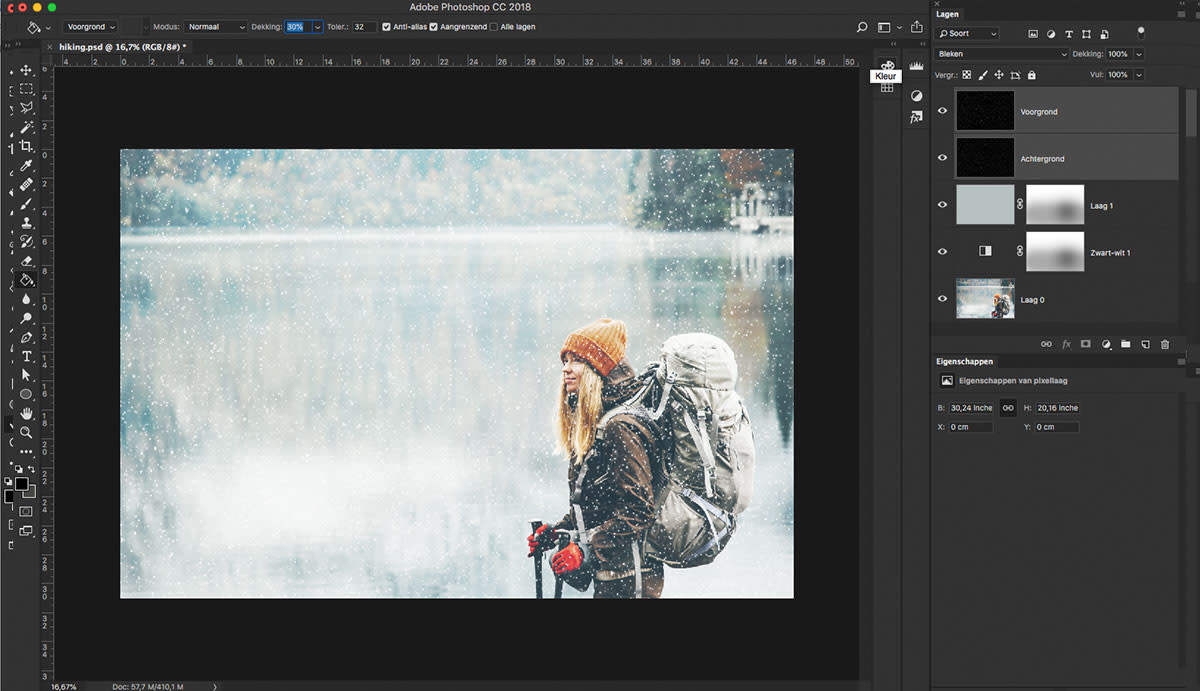Screen dimensions: 1200x691
Task: Disable the Anti-alias checkbox
Action: [387, 27]
